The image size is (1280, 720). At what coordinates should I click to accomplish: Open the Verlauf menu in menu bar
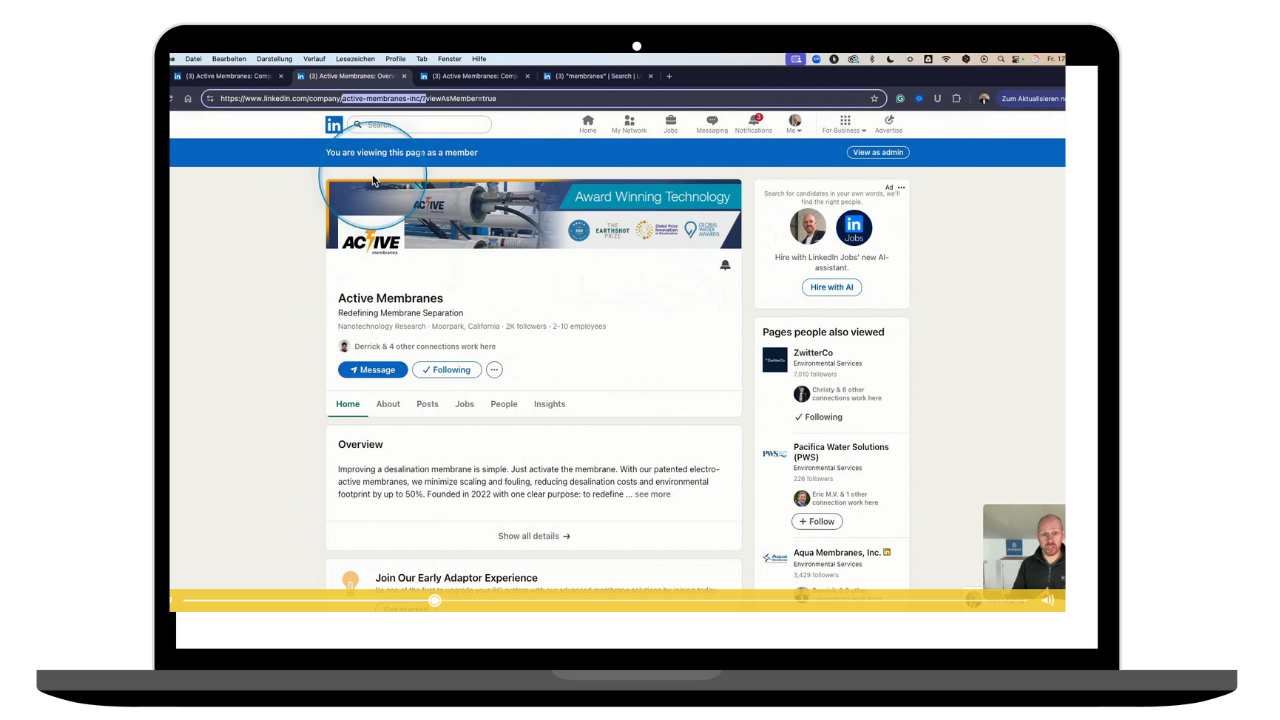tap(314, 59)
